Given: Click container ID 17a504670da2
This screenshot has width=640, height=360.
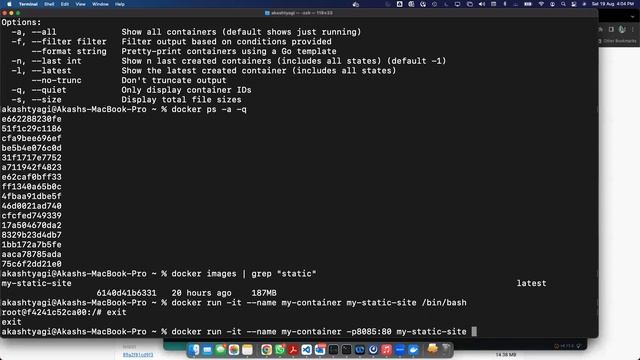Looking at the screenshot, I should (31, 225).
